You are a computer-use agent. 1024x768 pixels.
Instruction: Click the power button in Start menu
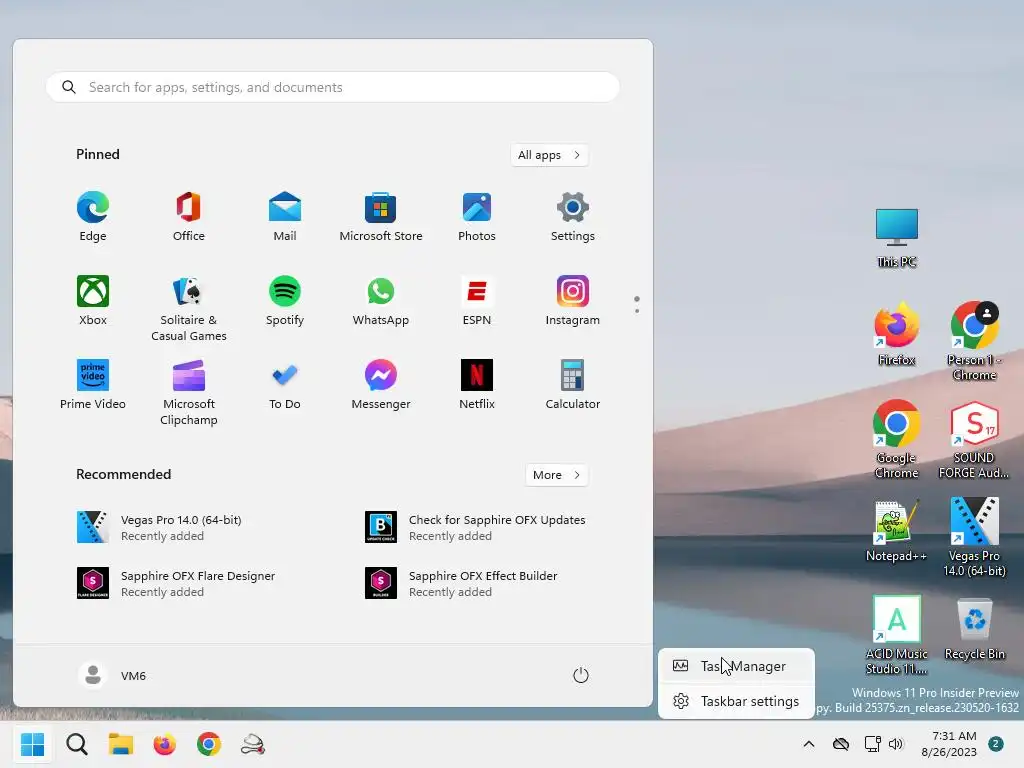[x=581, y=675]
